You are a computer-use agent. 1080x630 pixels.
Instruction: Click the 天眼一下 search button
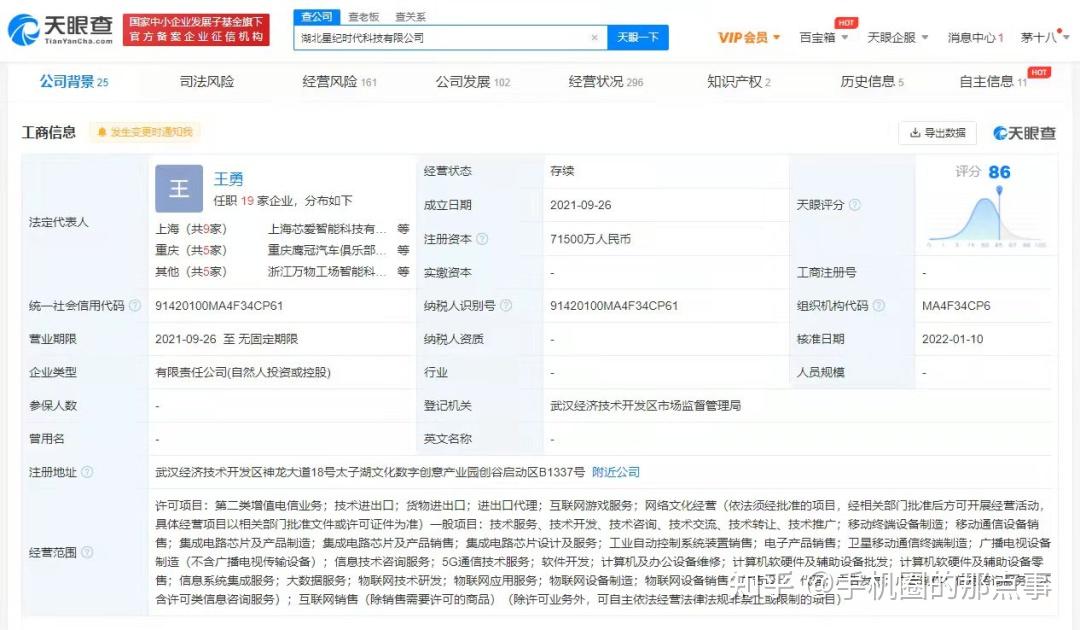(x=638, y=37)
